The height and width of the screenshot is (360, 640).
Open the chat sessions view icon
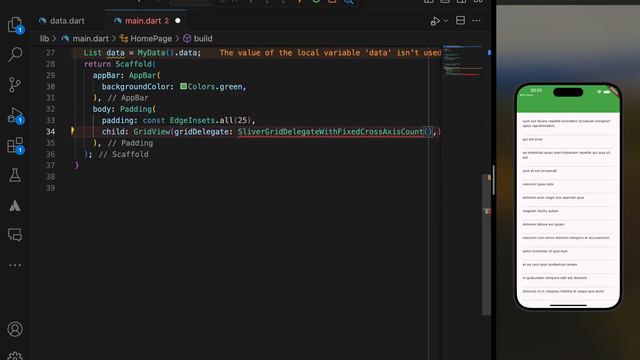[15, 235]
